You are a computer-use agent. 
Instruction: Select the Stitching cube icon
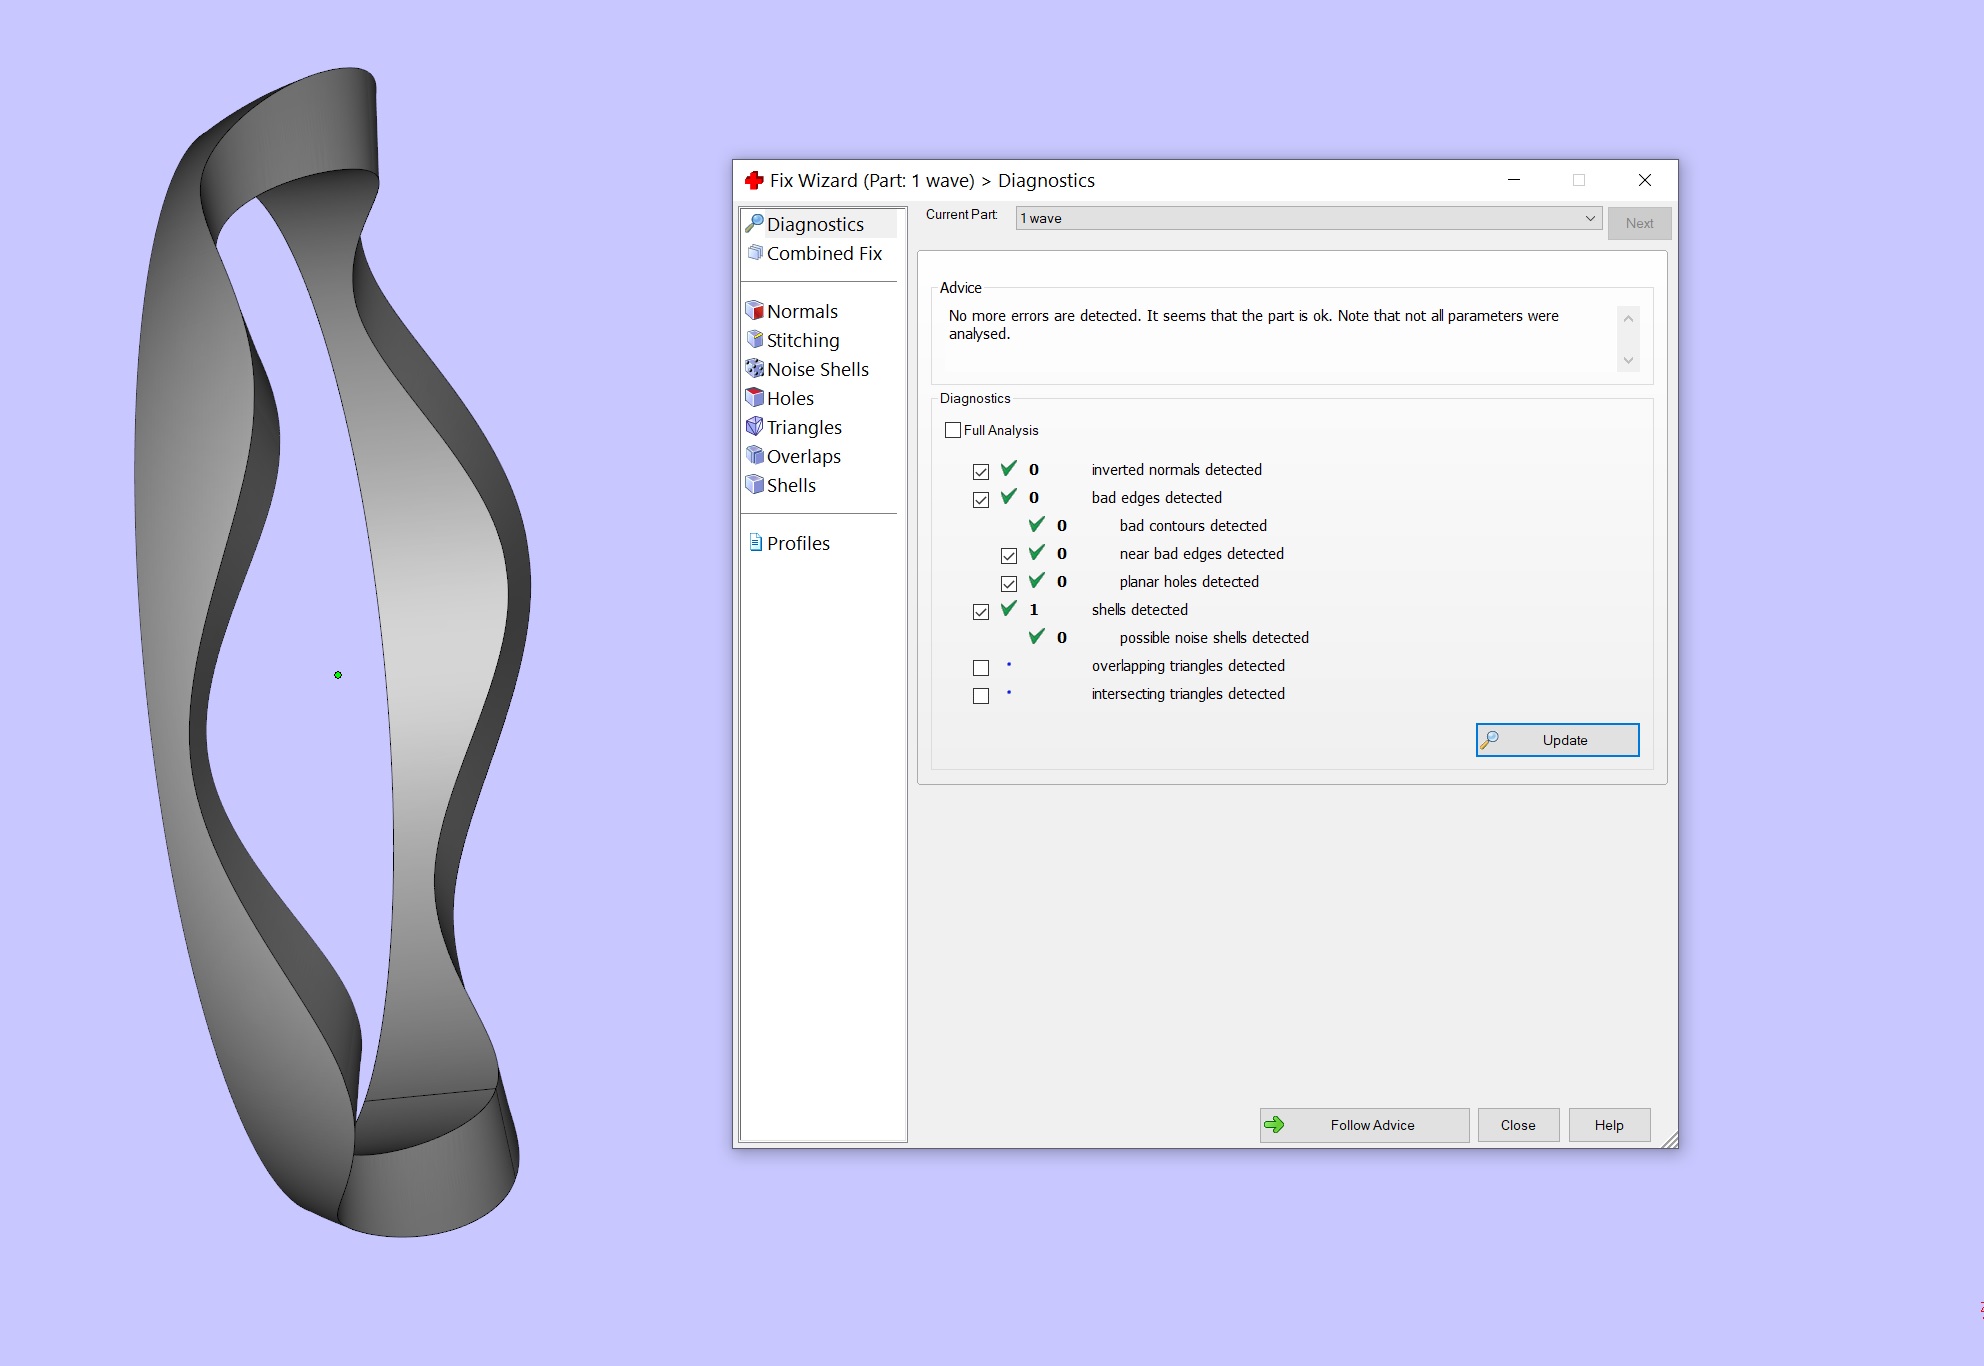(755, 340)
